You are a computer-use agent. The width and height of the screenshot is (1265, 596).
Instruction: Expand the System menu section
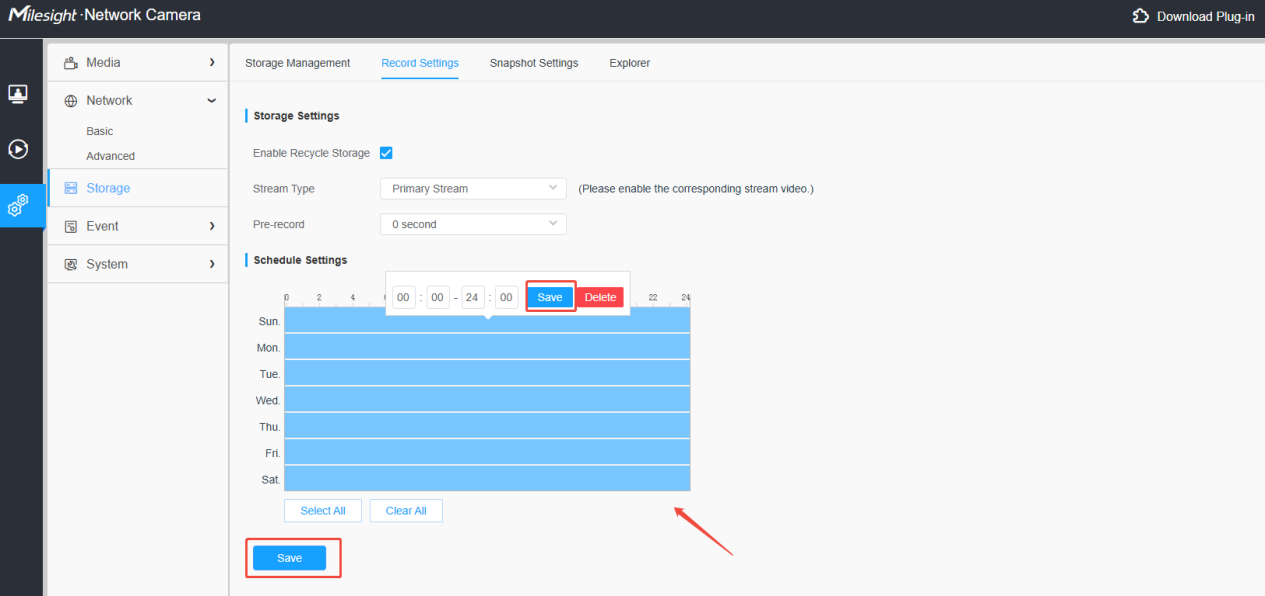138,264
